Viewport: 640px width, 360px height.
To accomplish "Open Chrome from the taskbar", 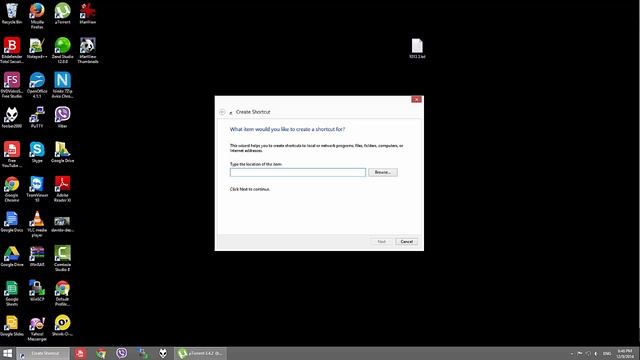I will pyautogui.click(x=101, y=353).
